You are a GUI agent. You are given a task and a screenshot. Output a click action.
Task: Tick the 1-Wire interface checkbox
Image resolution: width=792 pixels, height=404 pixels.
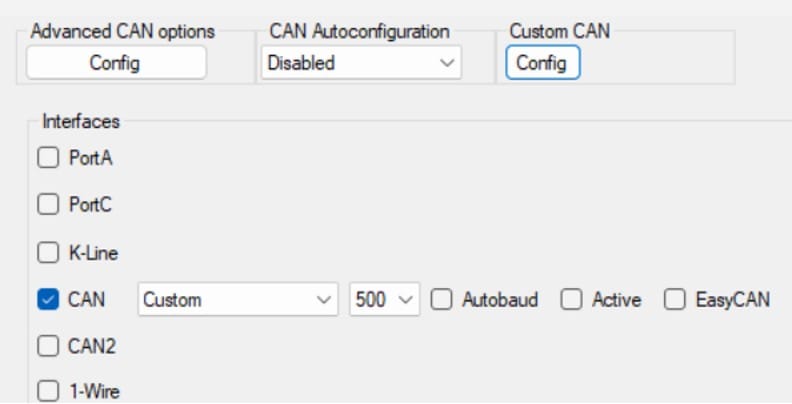[48, 391]
